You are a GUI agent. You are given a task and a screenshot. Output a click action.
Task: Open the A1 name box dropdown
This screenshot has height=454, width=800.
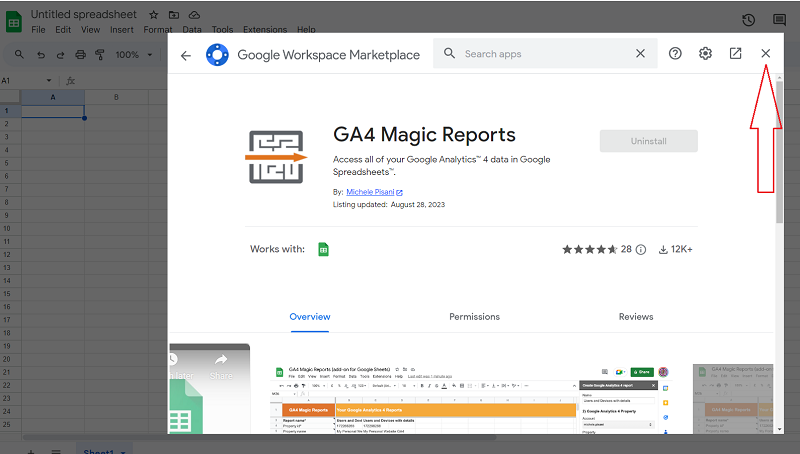pos(49,81)
